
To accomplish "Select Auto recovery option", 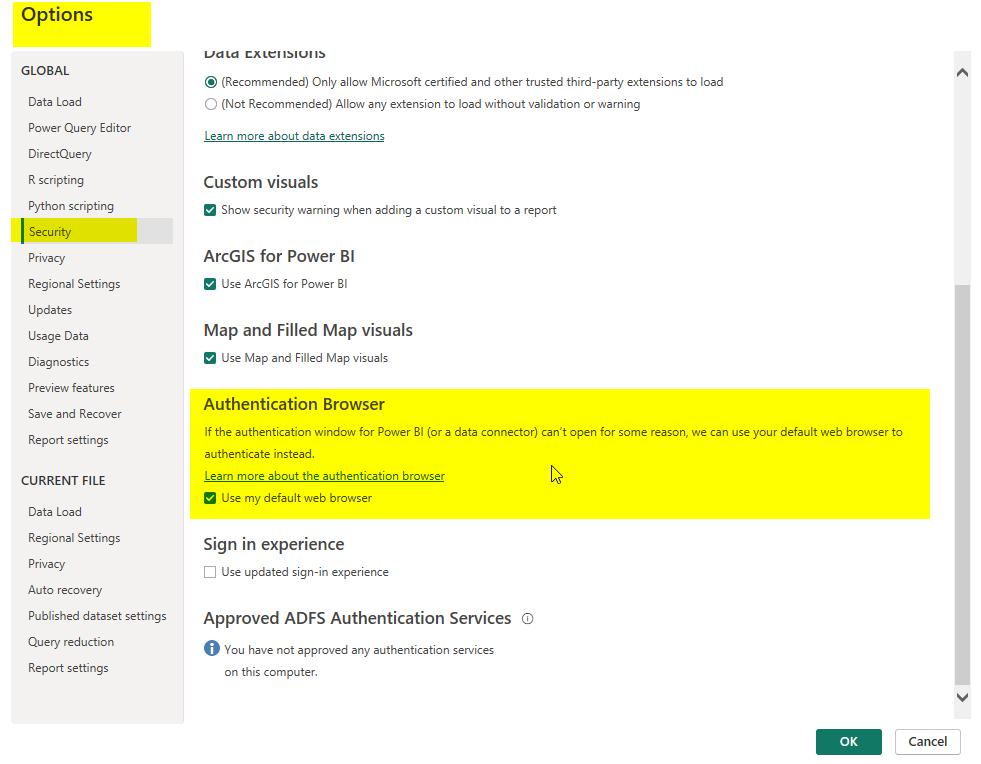I will [64, 590].
